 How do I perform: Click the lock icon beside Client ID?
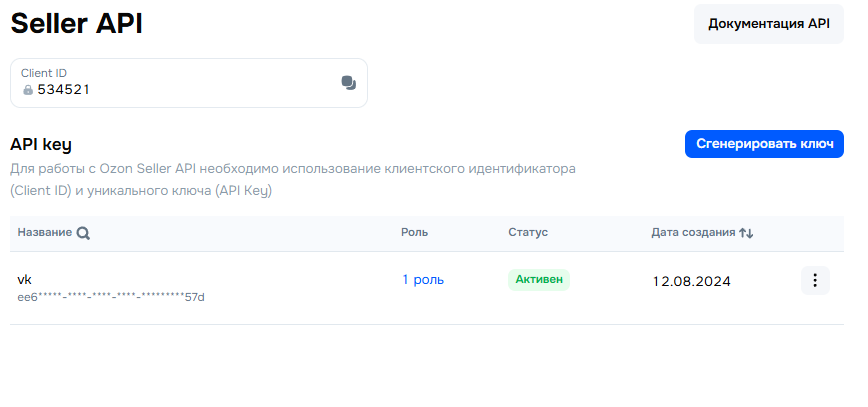coord(28,90)
